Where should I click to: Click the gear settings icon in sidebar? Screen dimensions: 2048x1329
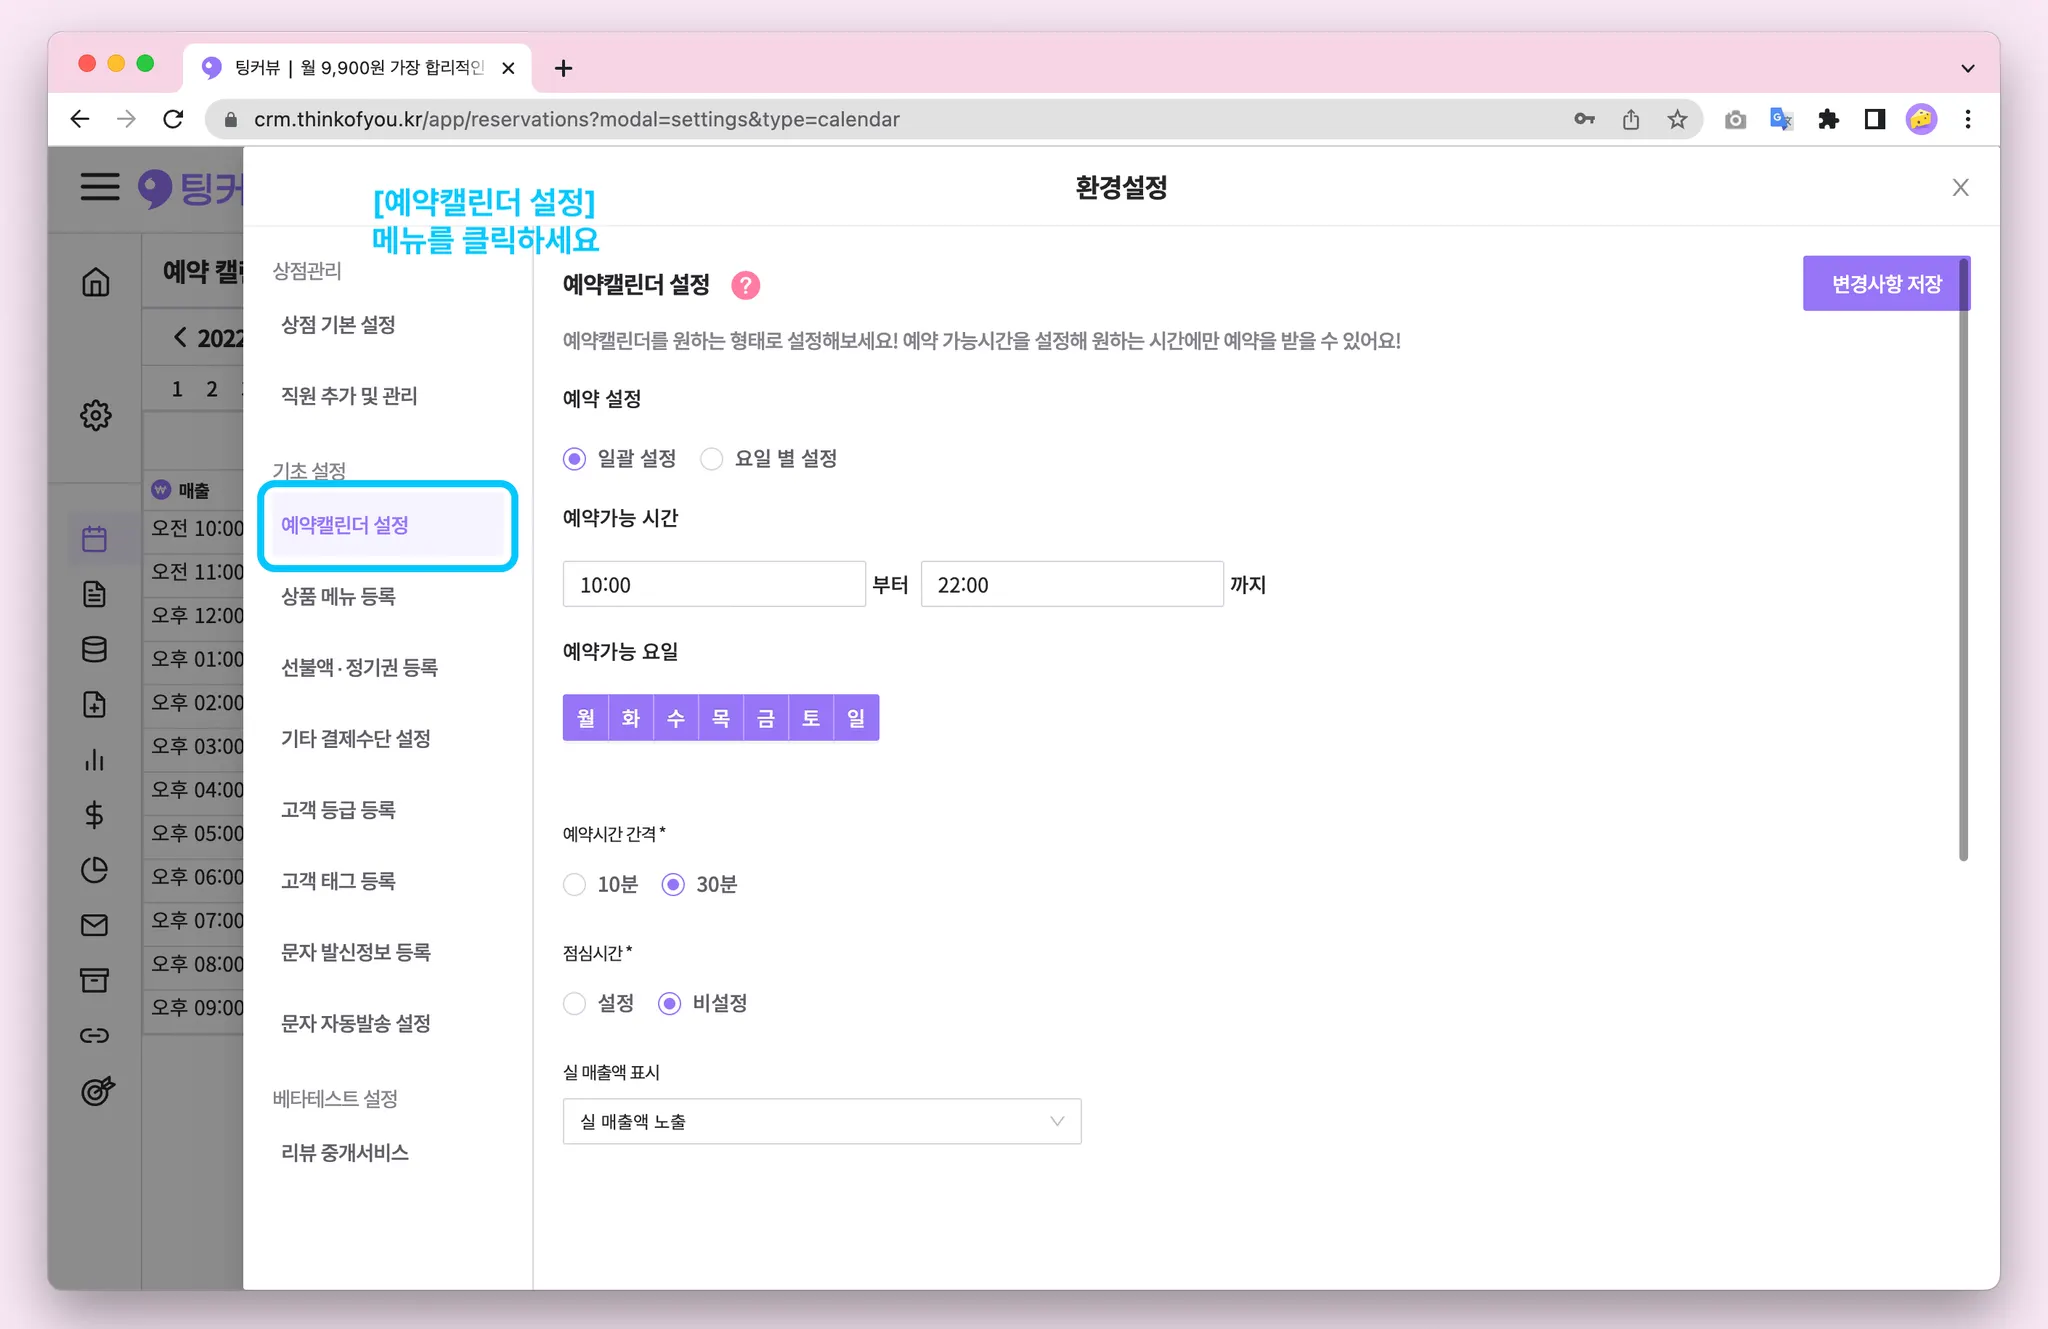click(x=96, y=415)
